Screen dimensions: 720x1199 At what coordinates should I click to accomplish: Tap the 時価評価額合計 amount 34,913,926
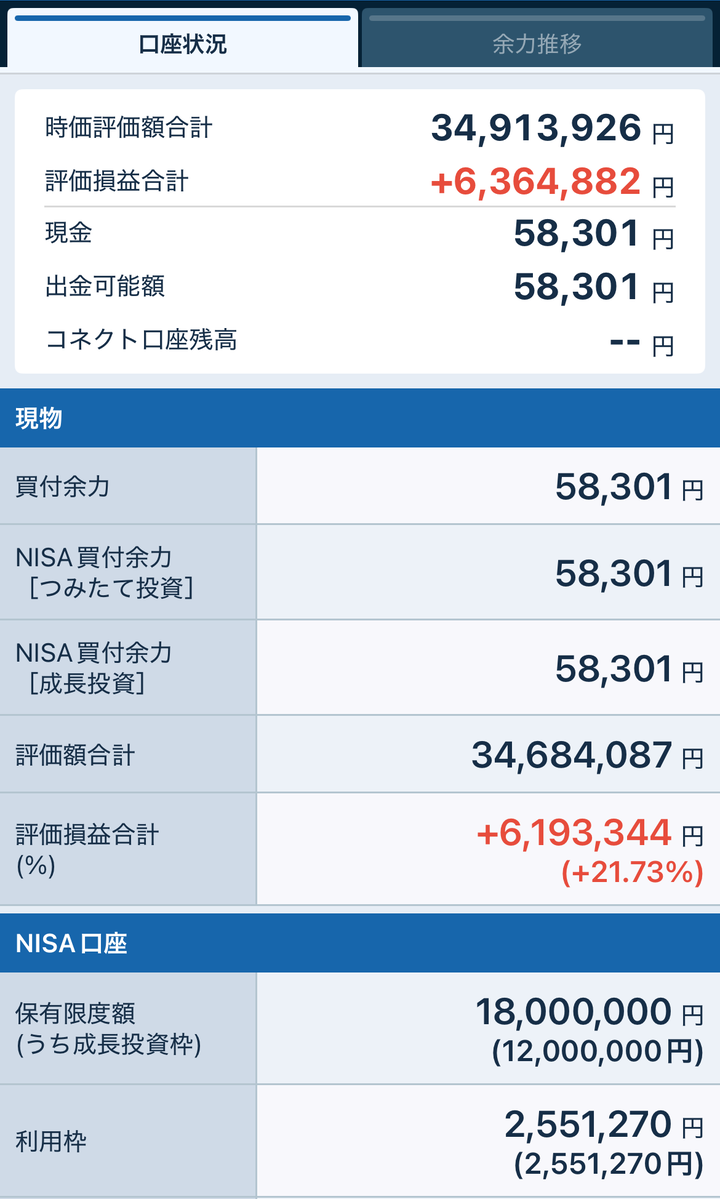click(x=536, y=128)
